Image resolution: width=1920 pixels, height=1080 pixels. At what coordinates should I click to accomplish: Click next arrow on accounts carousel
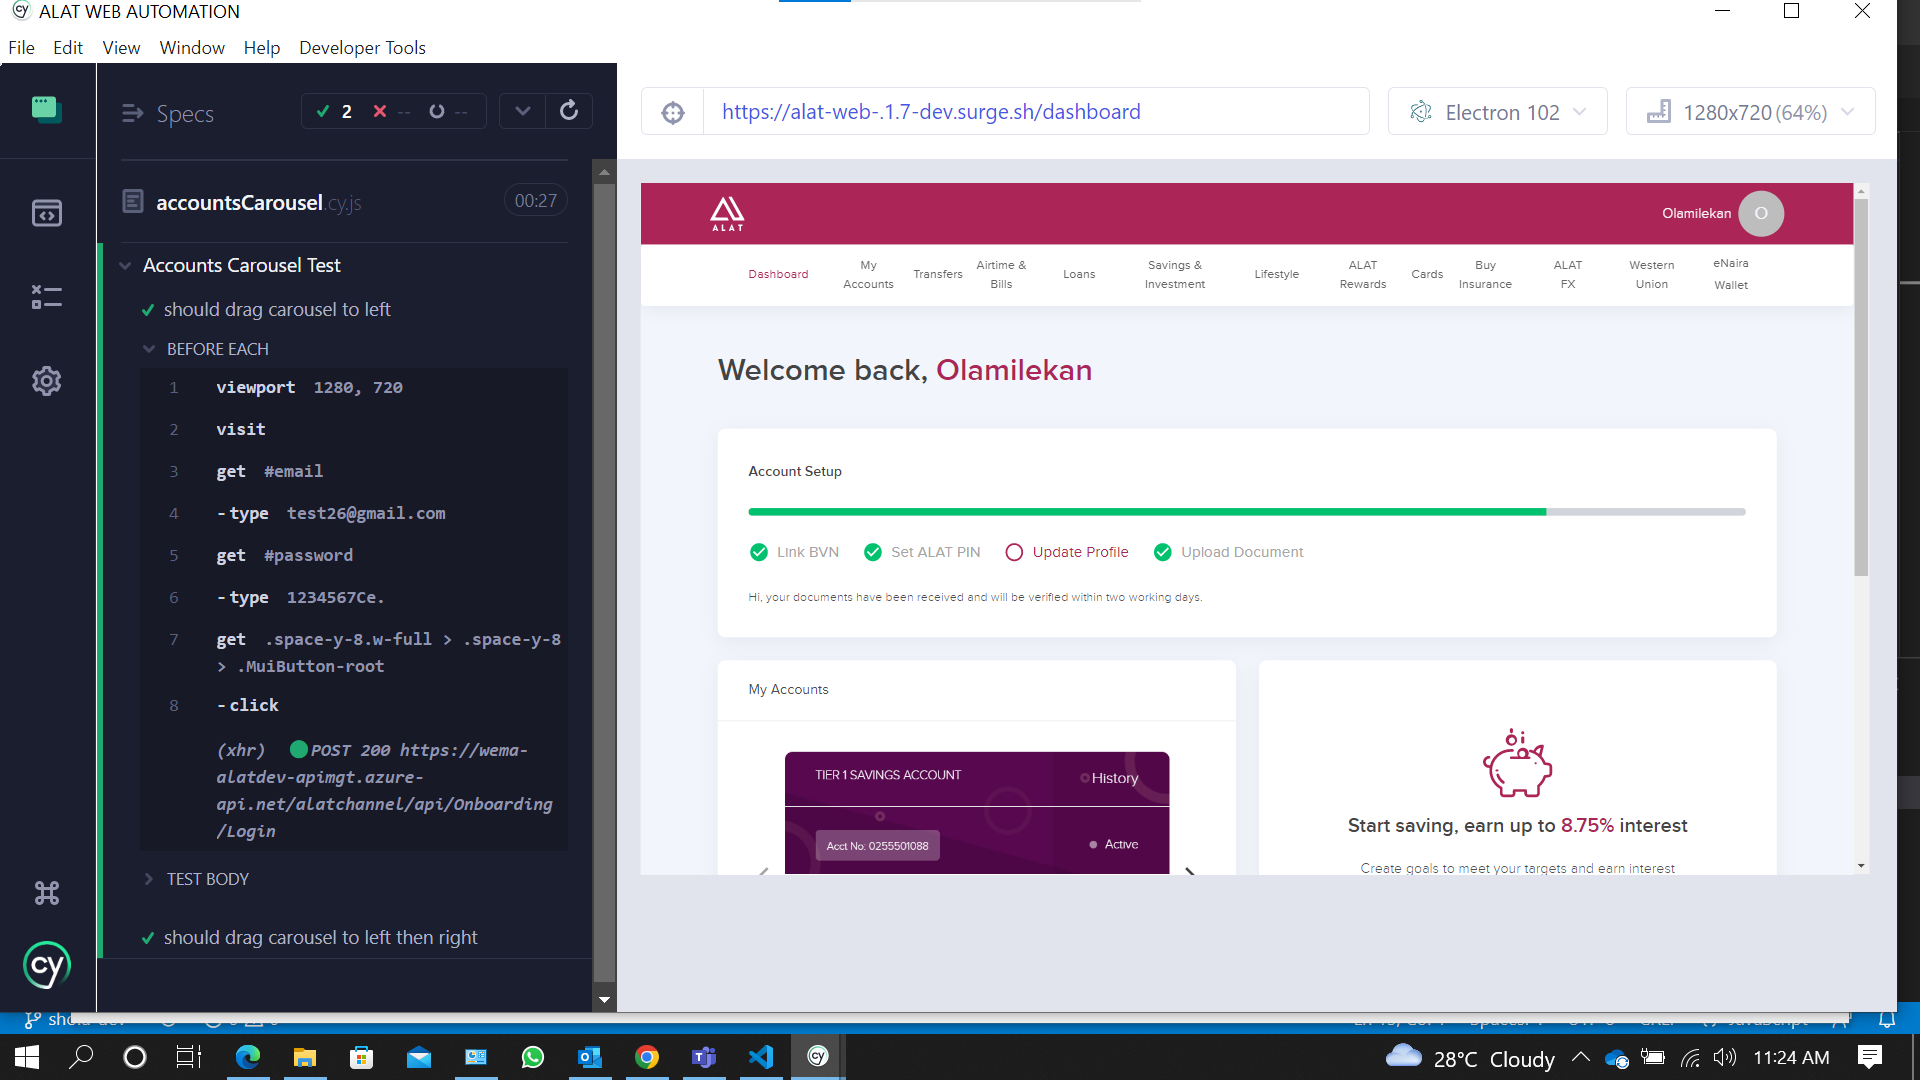point(1190,871)
